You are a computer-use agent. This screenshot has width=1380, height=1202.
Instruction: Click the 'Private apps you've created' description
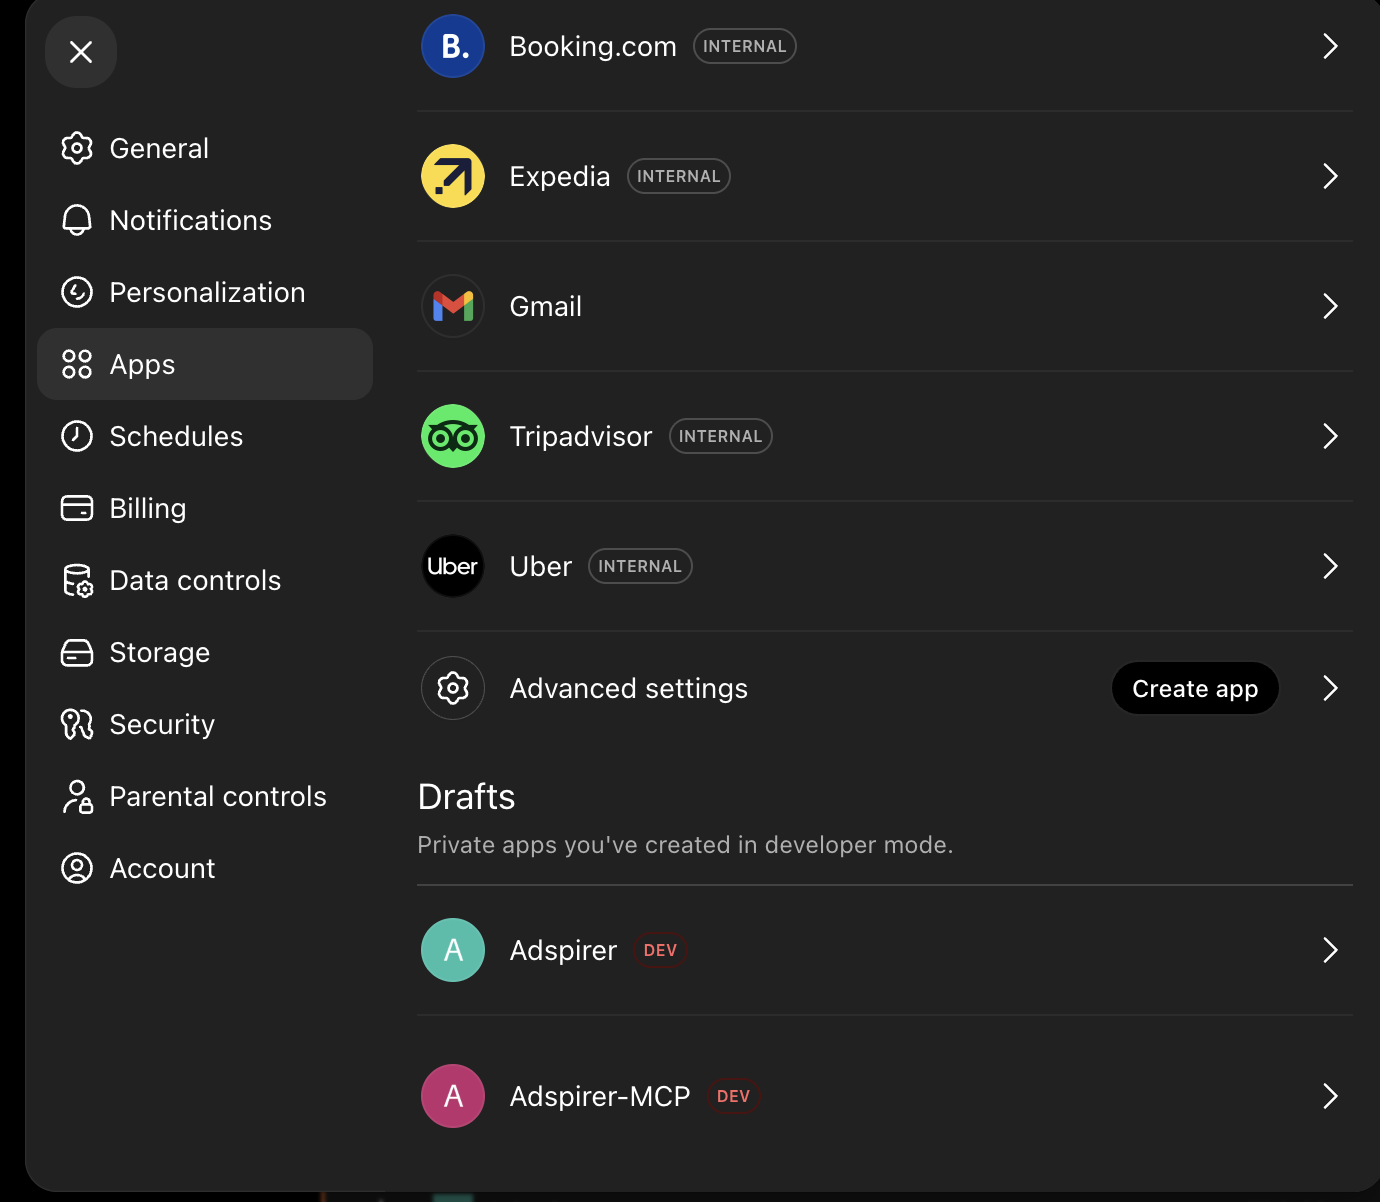[685, 845]
